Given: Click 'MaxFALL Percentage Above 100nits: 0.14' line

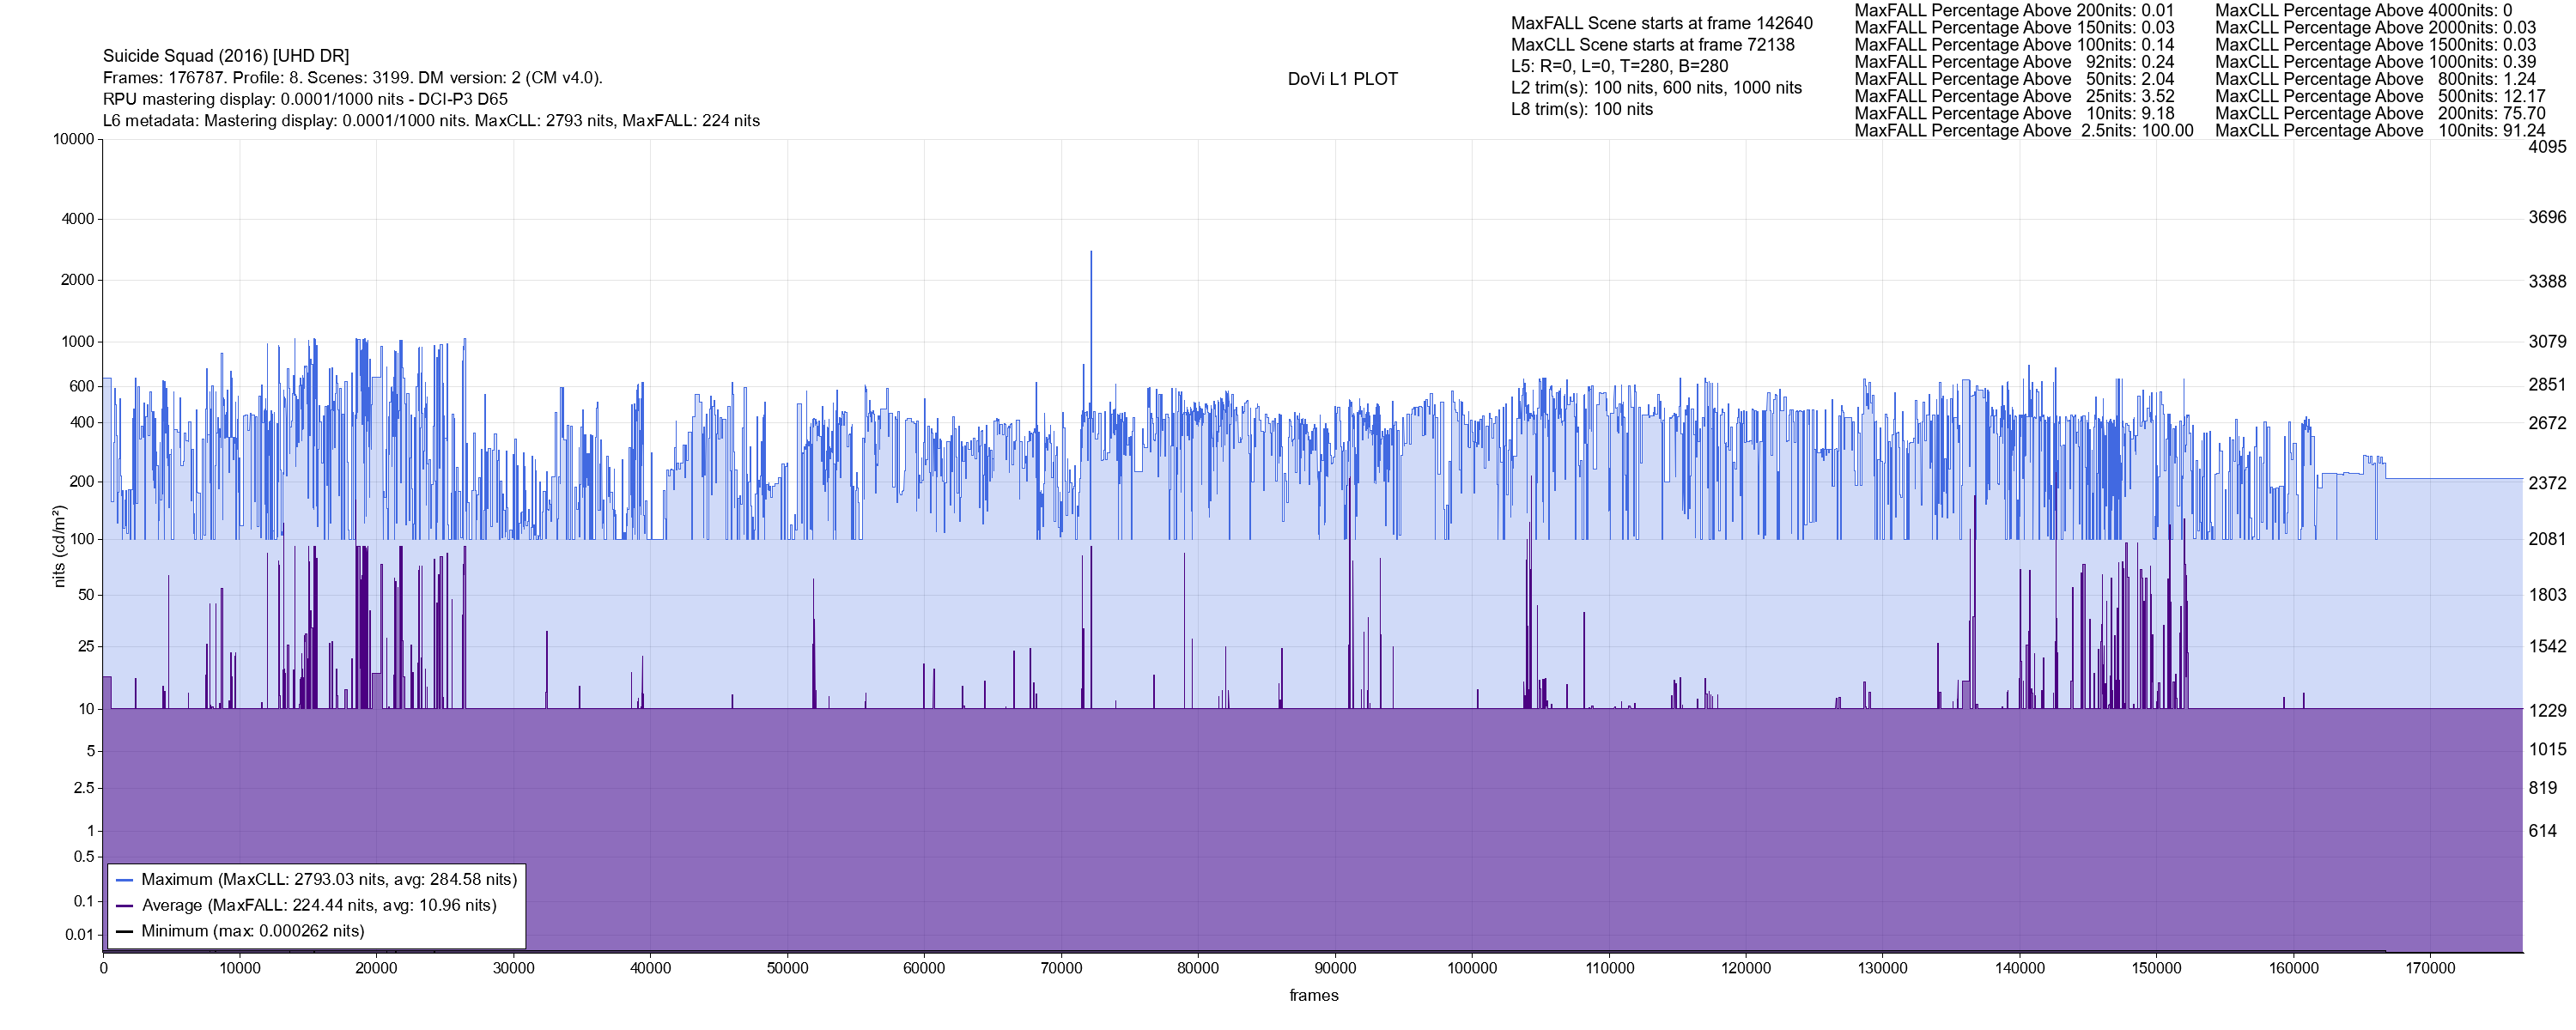Looking at the screenshot, I should click(2014, 45).
